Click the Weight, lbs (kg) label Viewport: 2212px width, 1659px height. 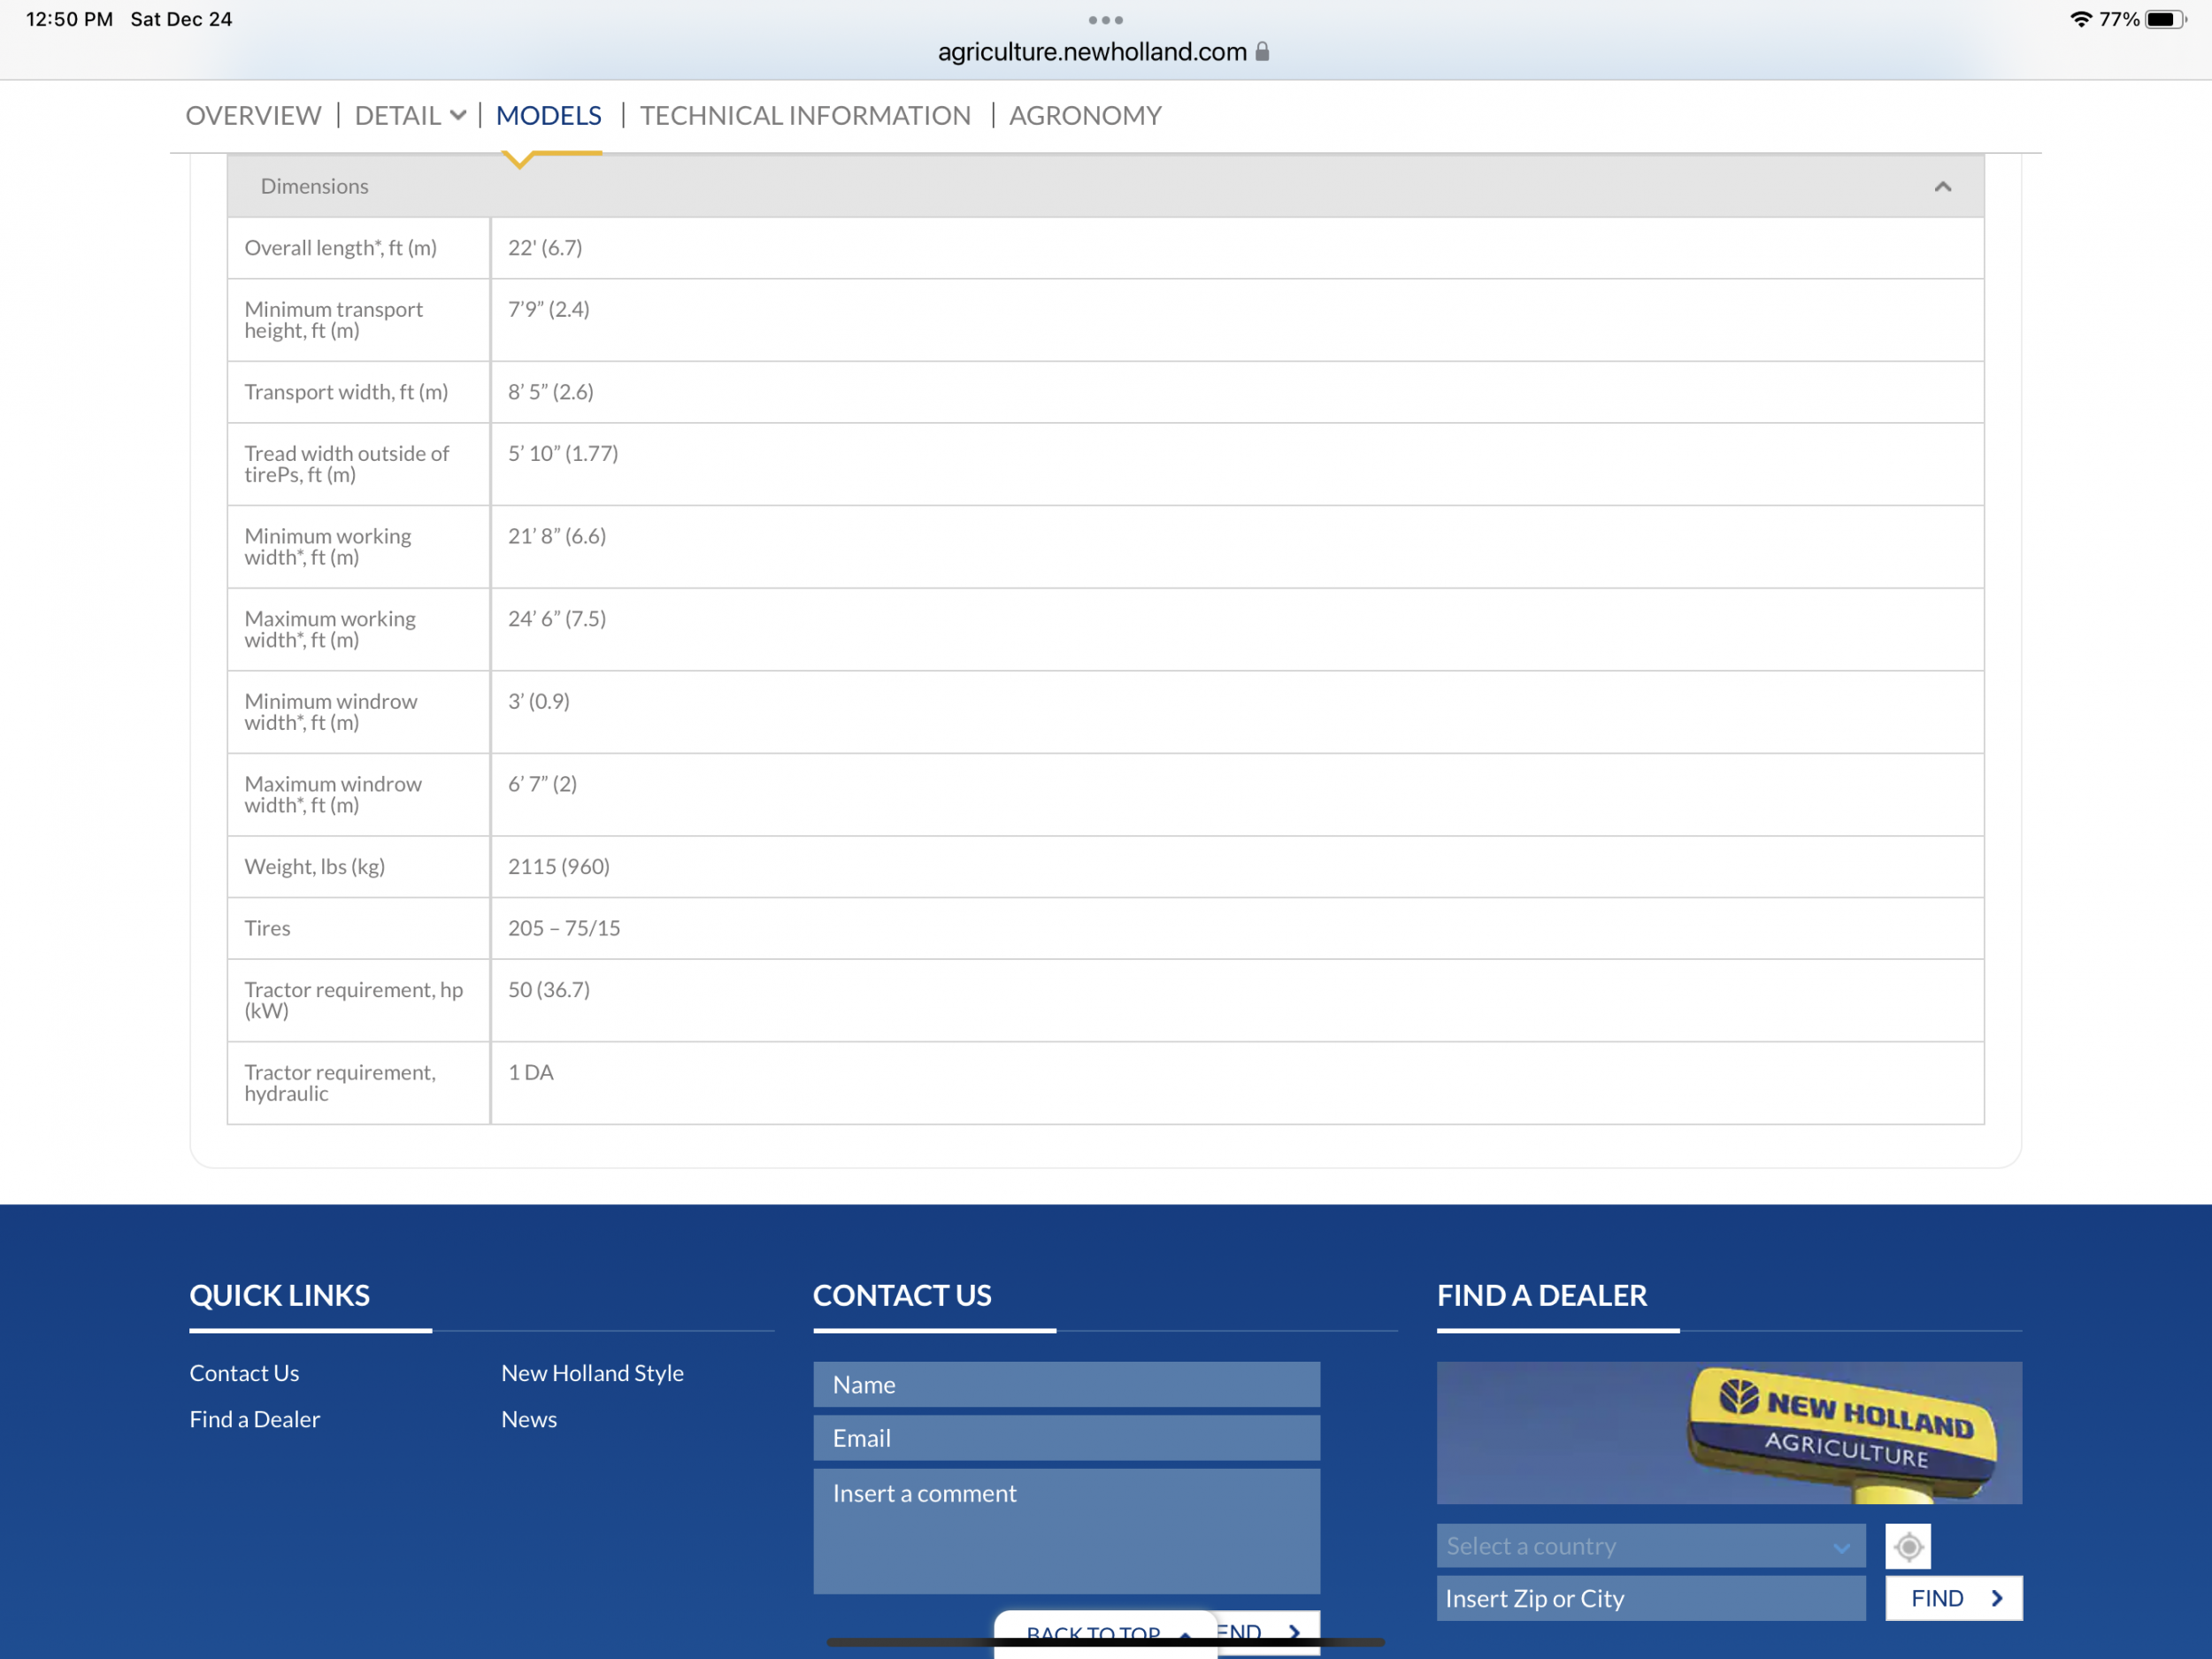point(314,866)
